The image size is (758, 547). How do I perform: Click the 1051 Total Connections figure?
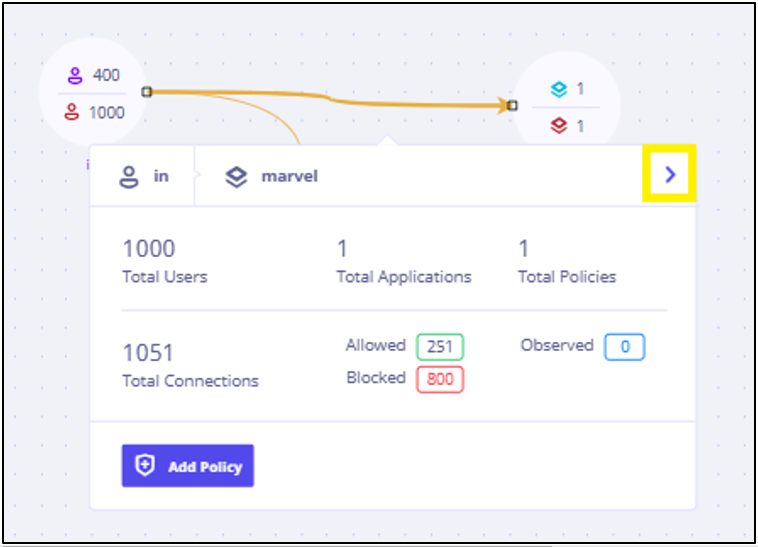pyautogui.click(x=148, y=353)
